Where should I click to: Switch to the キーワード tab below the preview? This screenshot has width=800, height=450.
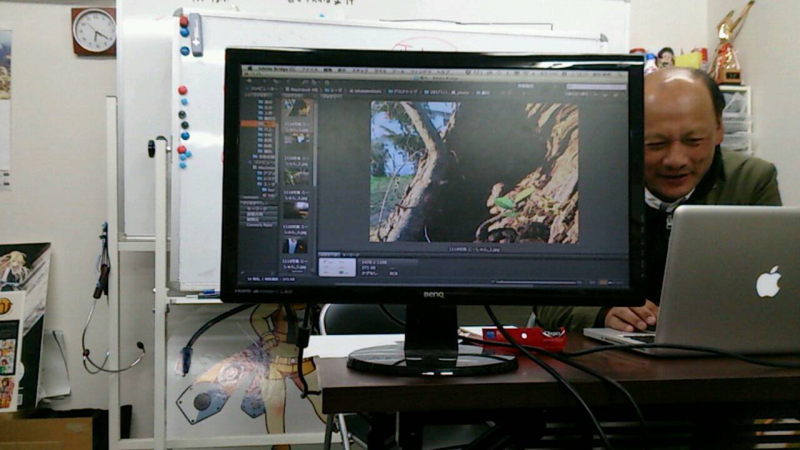pos(351,255)
